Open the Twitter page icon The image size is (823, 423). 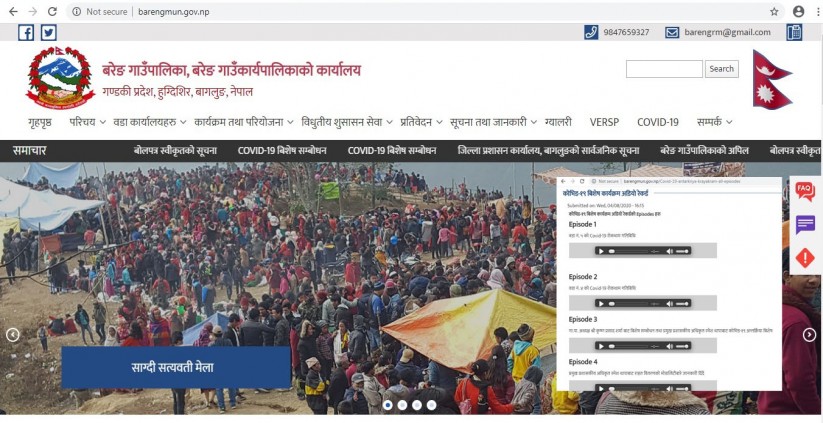pos(48,33)
